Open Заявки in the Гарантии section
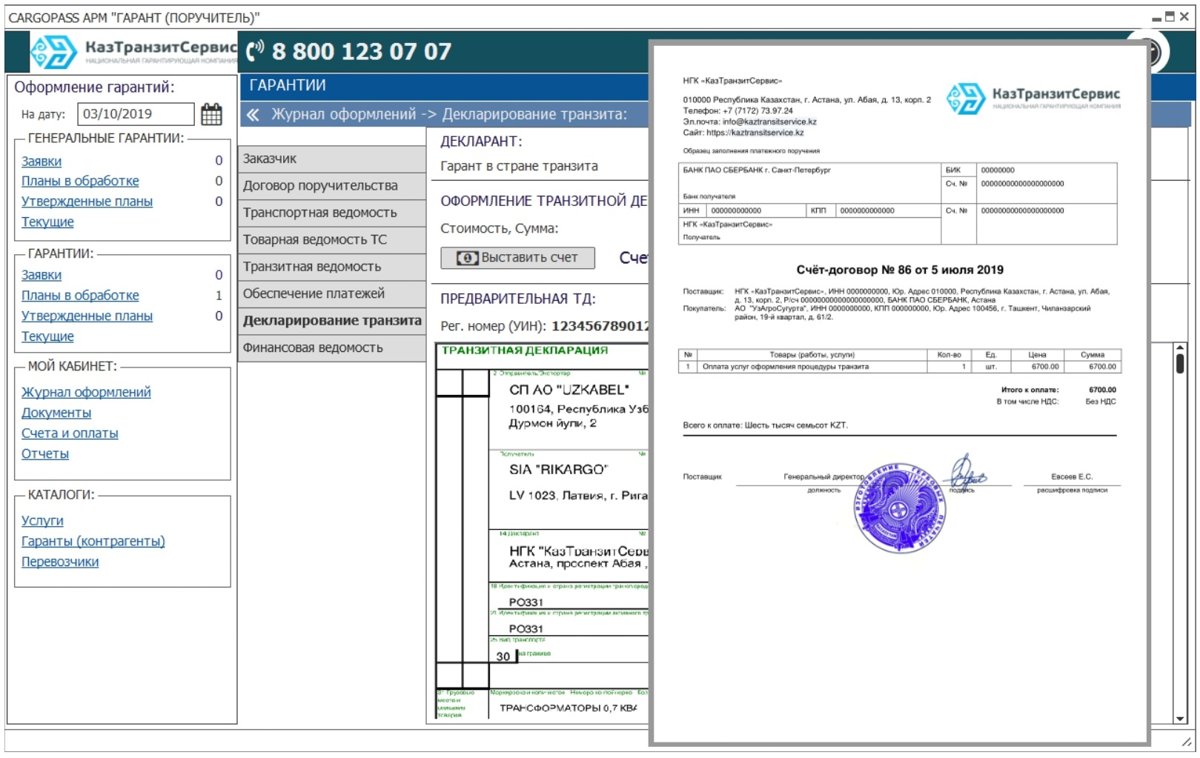Viewport: 1200px width, 758px height. tap(41, 275)
